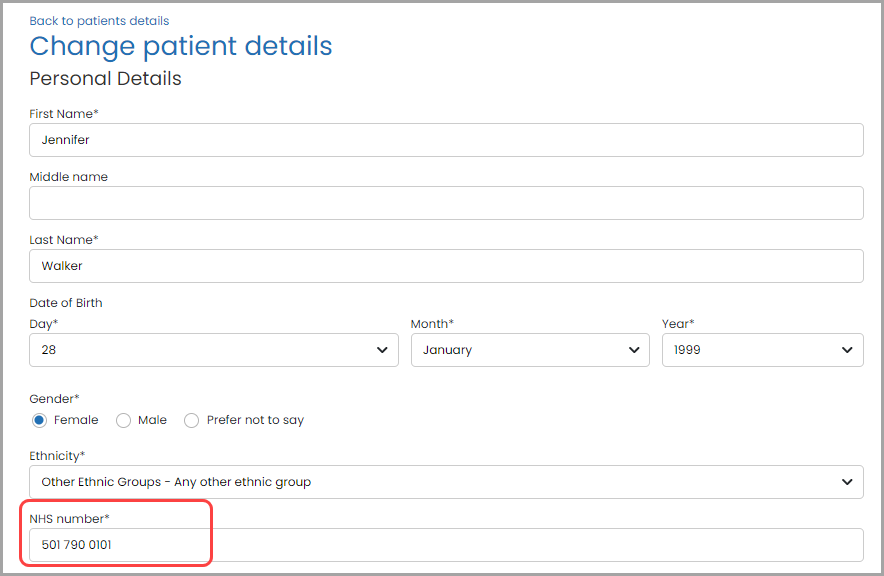Image resolution: width=884 pixels, height=576 pixels.
Task: Click the NHS number label text
Action: click(69, 519)
